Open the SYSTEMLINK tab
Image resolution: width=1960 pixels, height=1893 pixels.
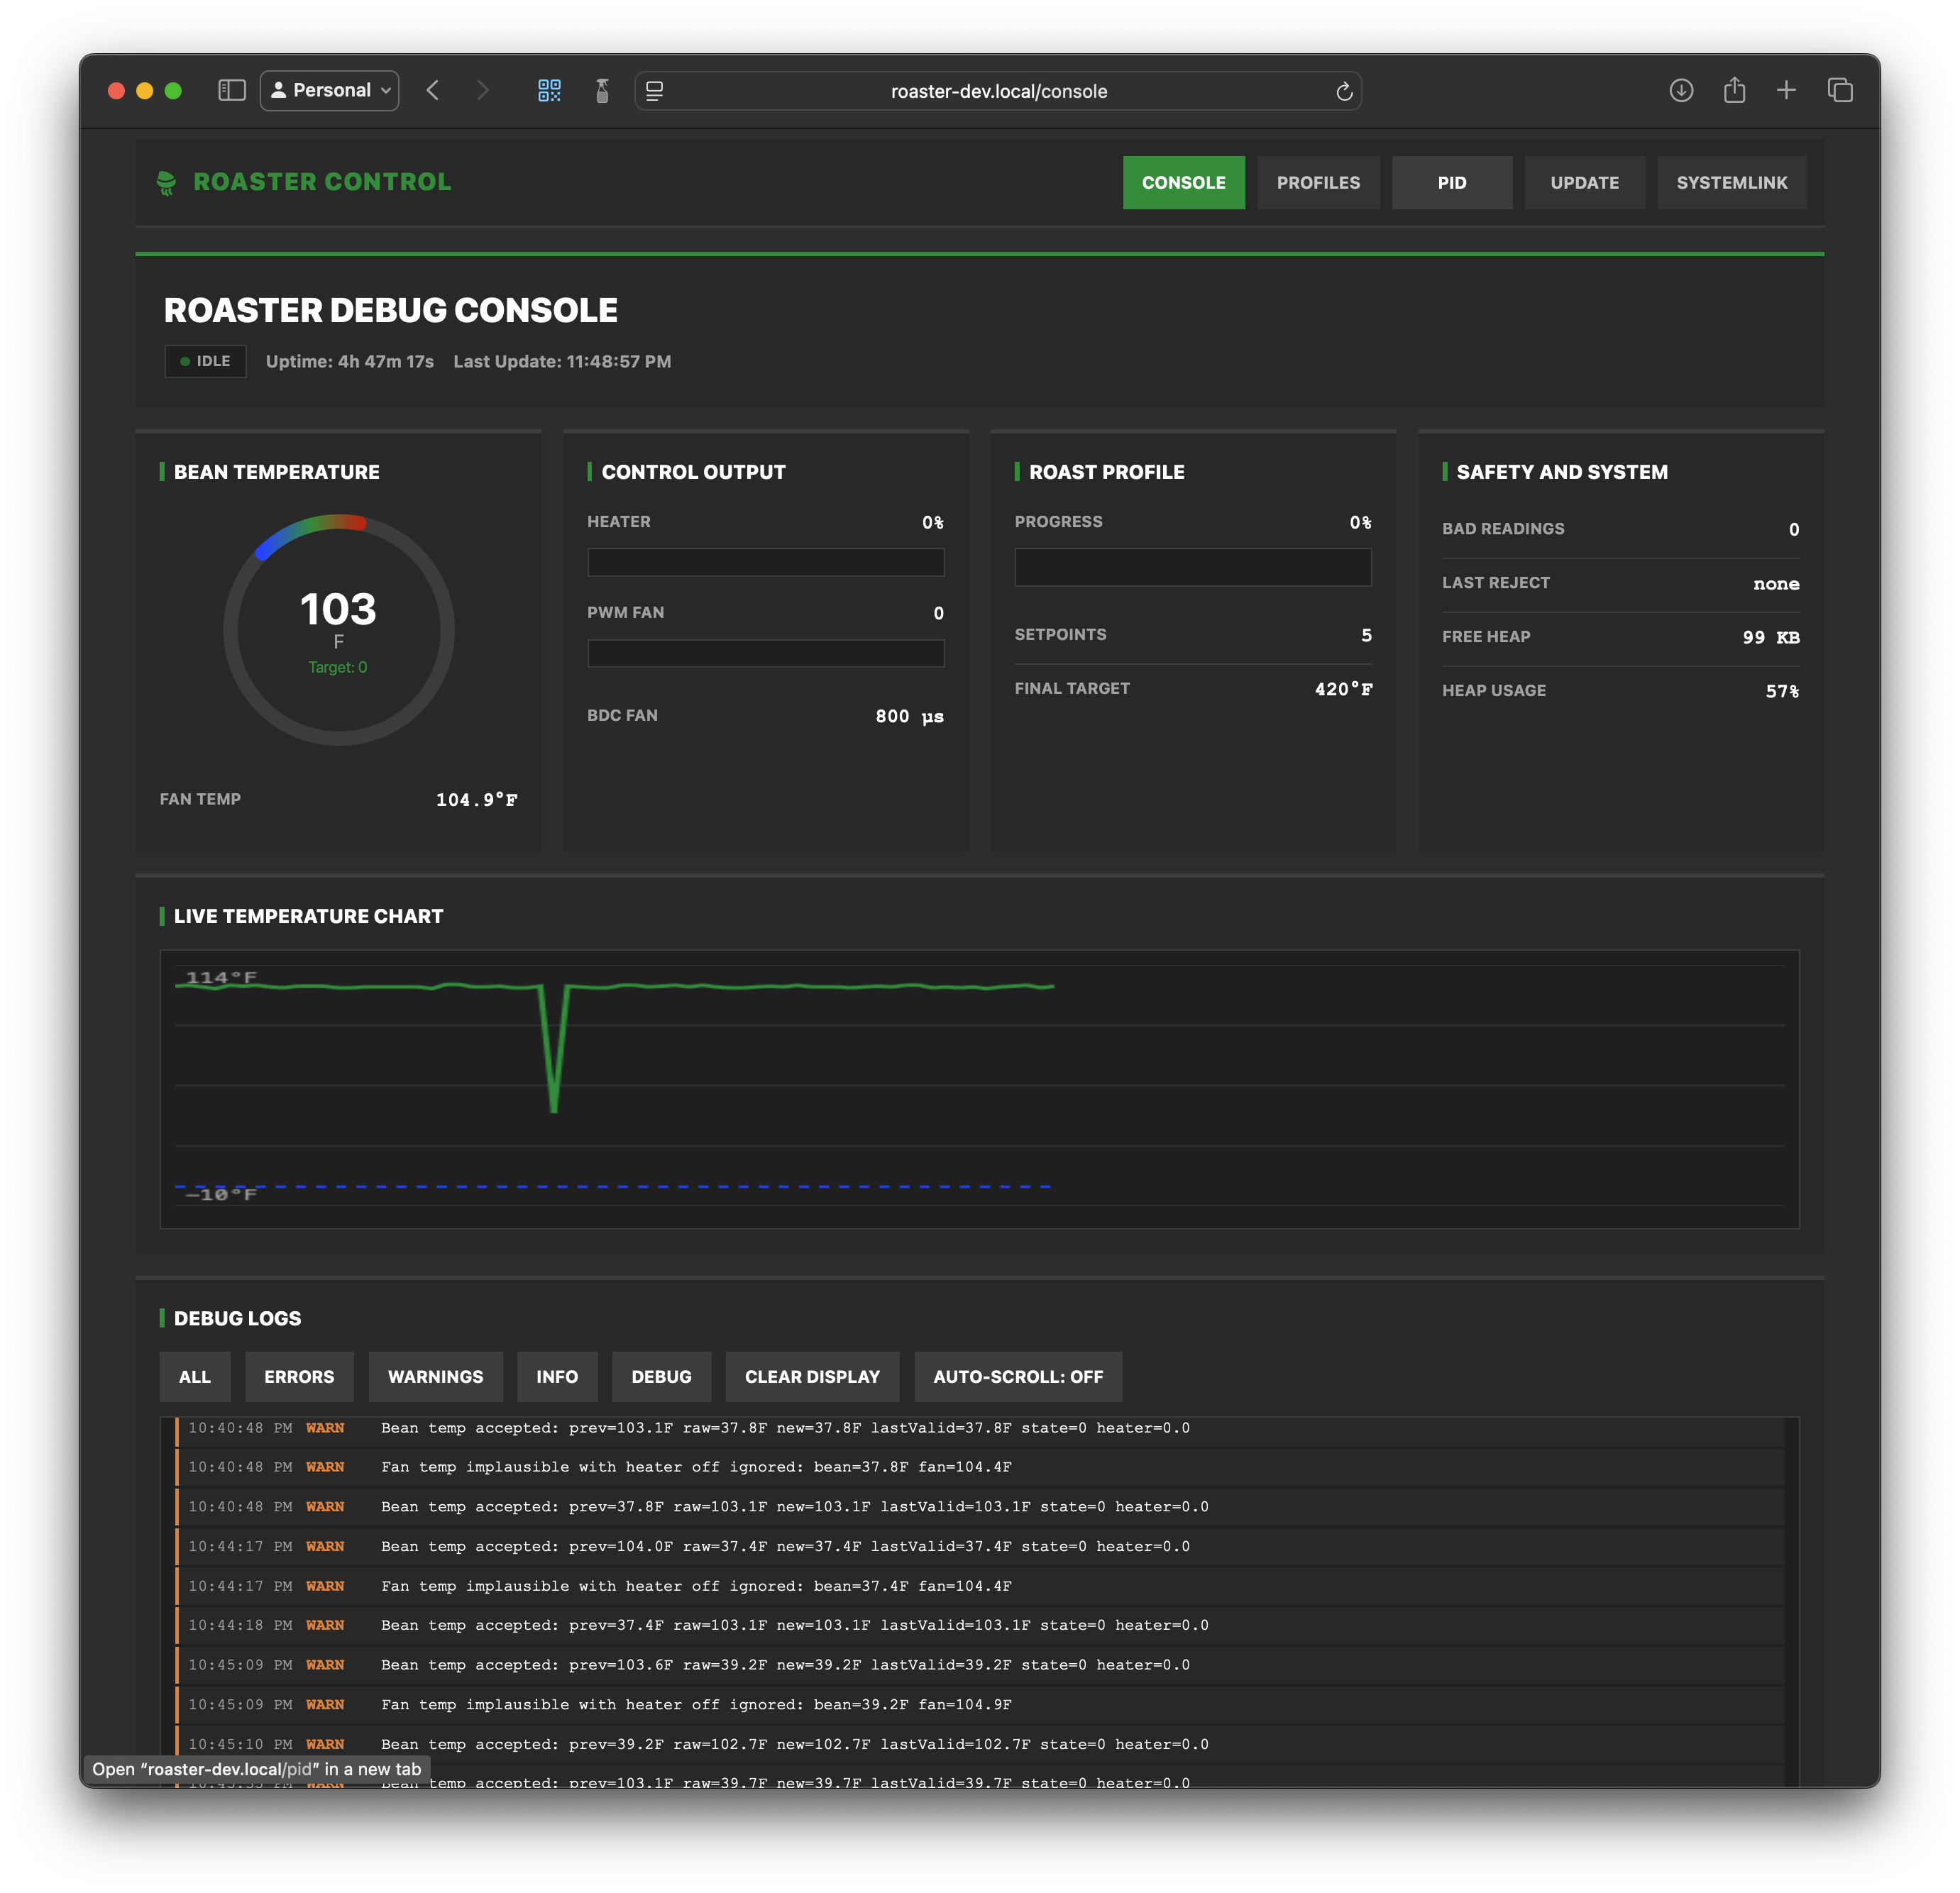1731,183
